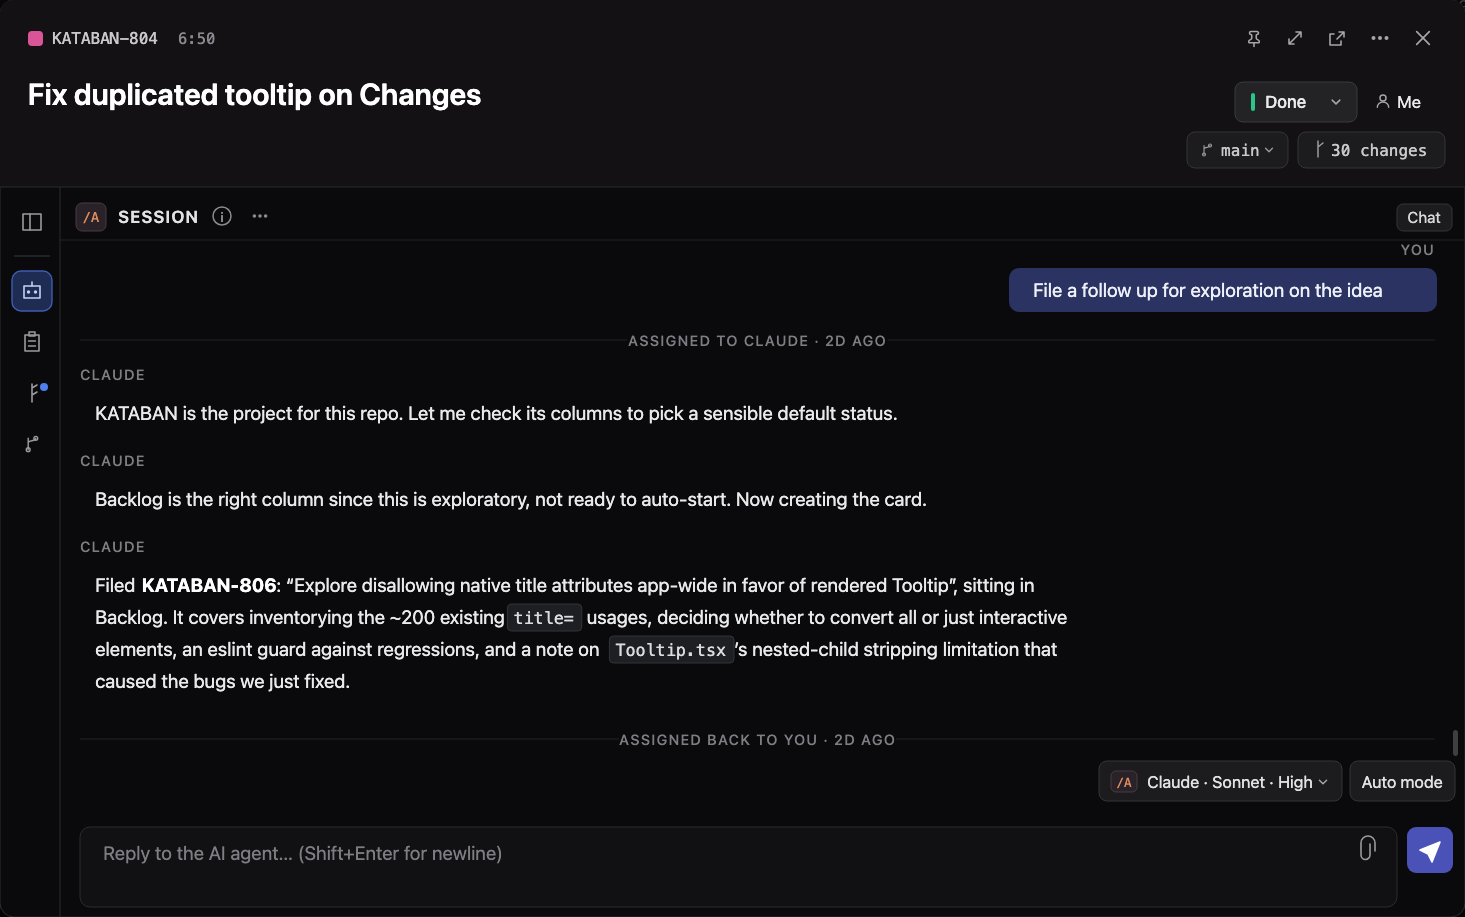1465x917 pixels.
Task: Click 'ASSIGNED BACK TO YOU · 2D AGO' label
Action: click(757, 740)
